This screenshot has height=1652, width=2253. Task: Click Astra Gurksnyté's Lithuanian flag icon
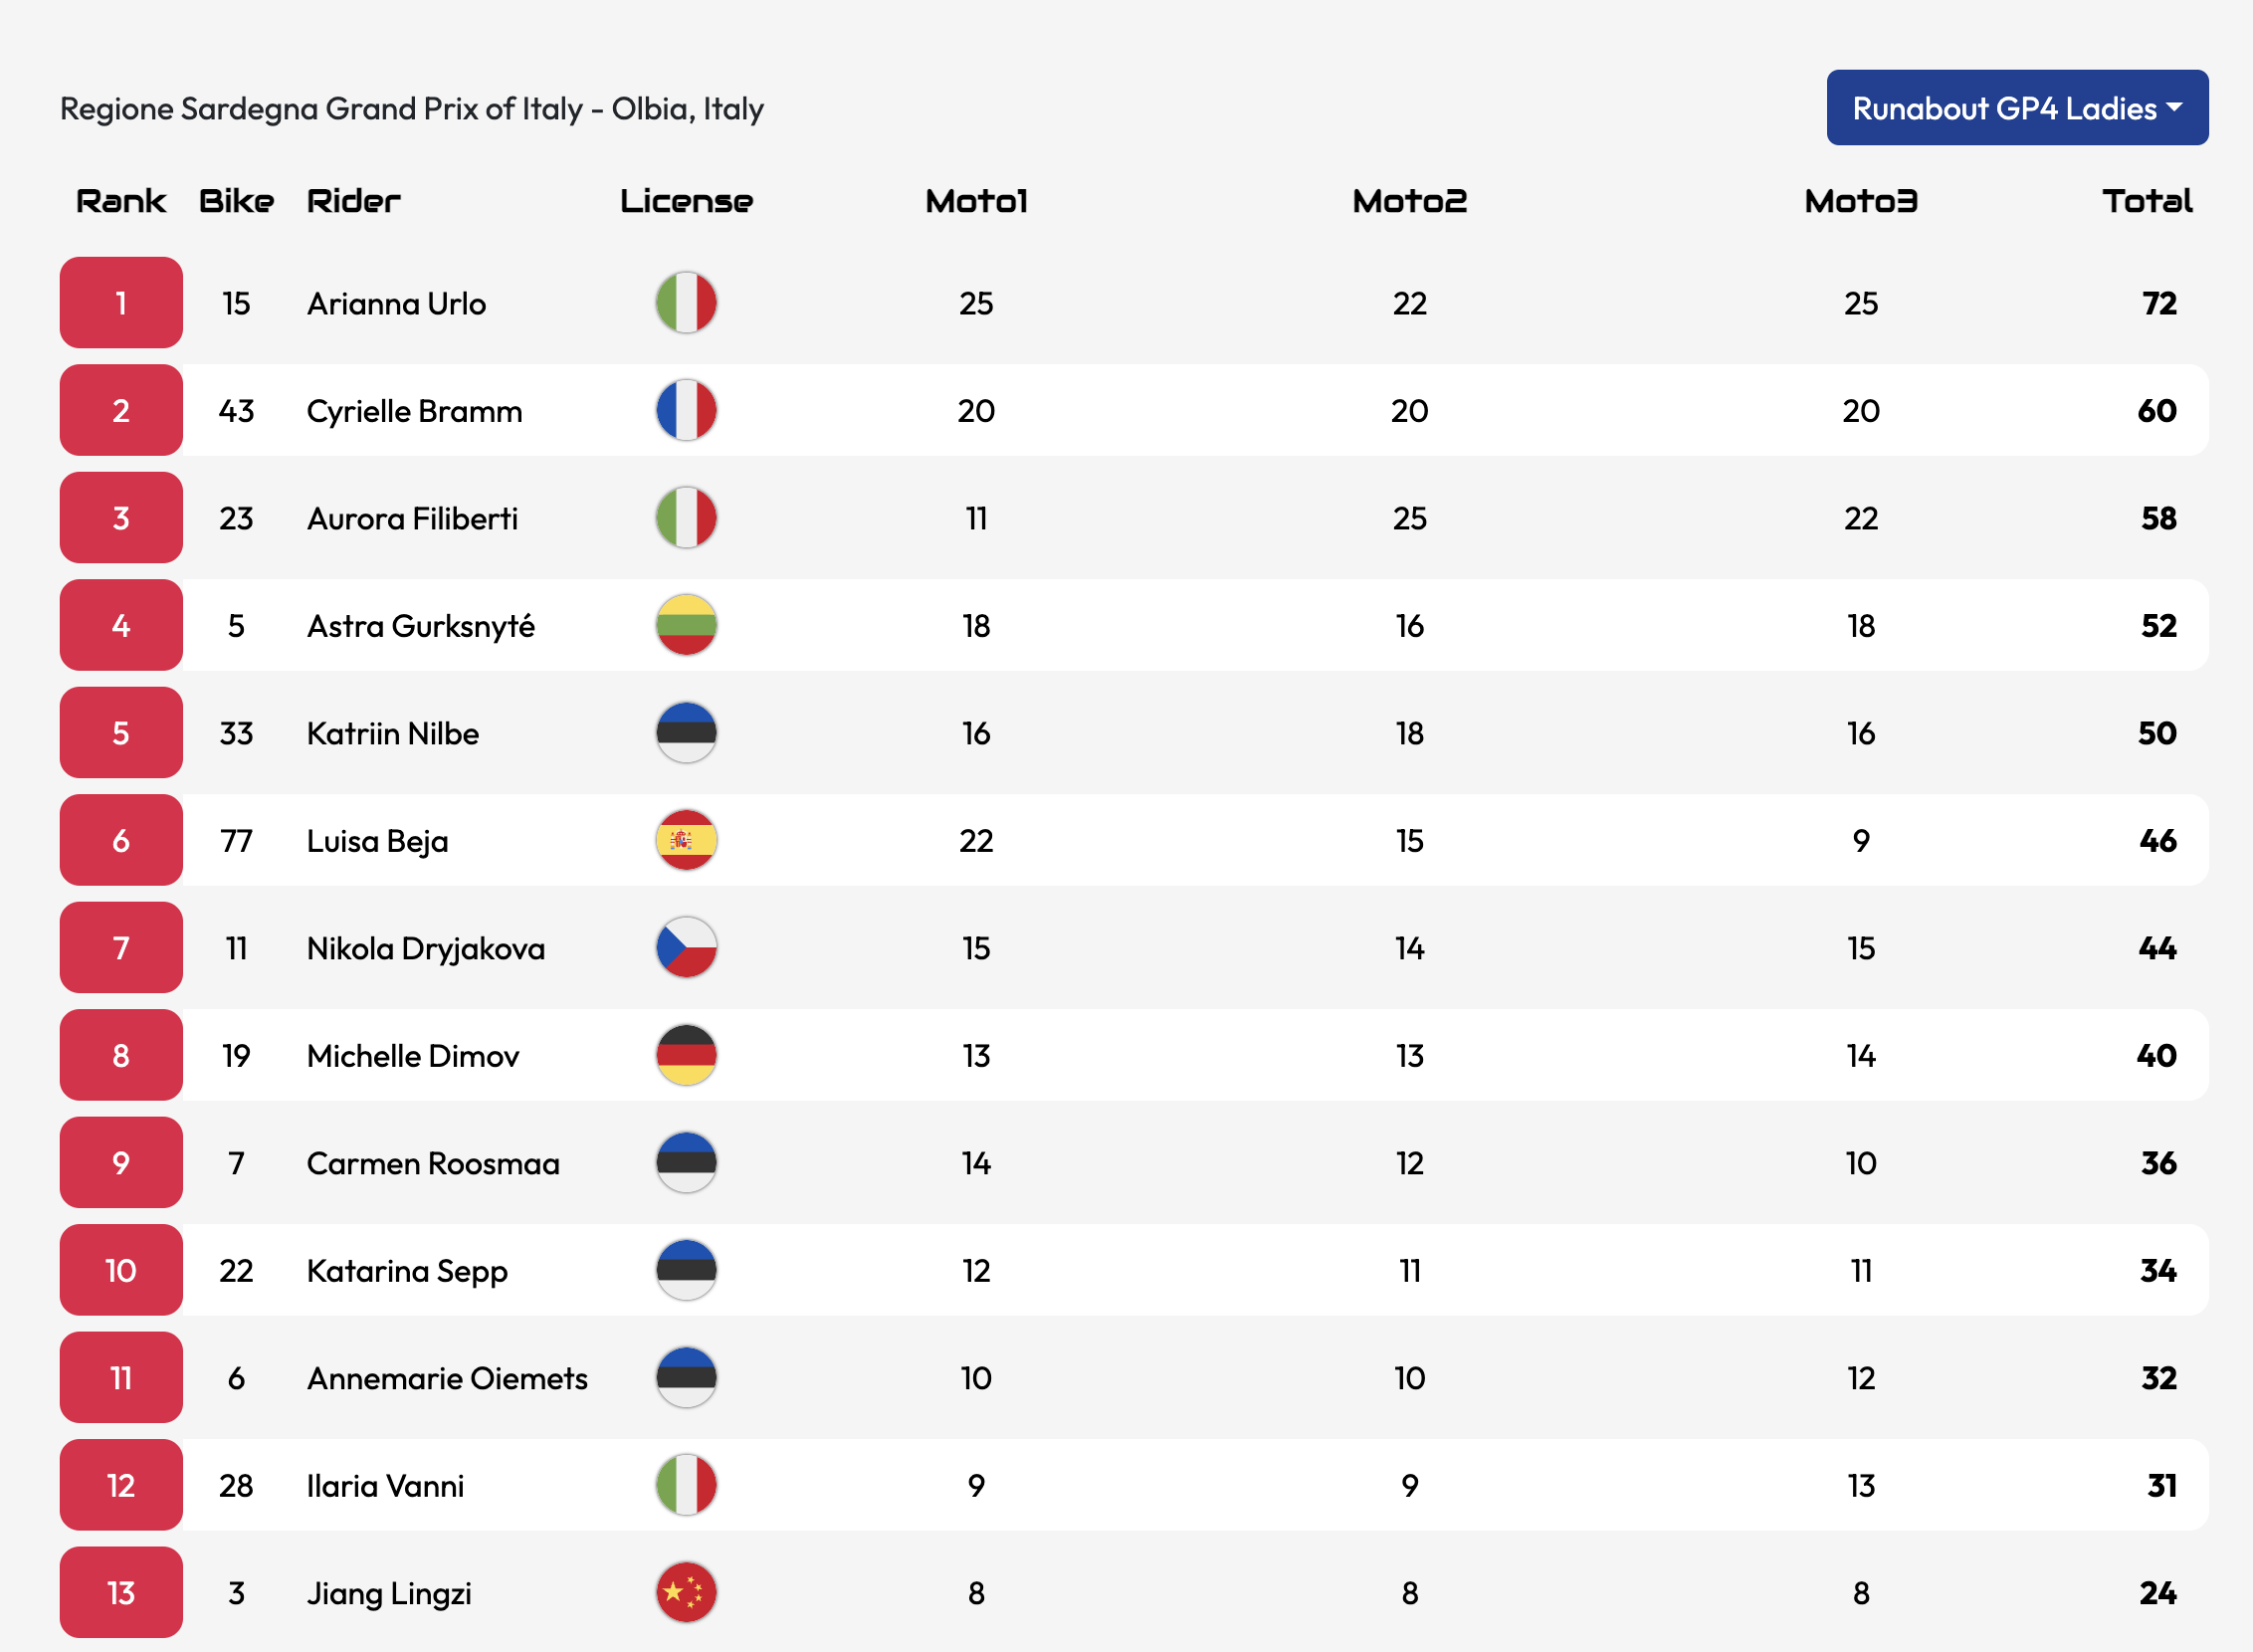click(x=686, y=625)
